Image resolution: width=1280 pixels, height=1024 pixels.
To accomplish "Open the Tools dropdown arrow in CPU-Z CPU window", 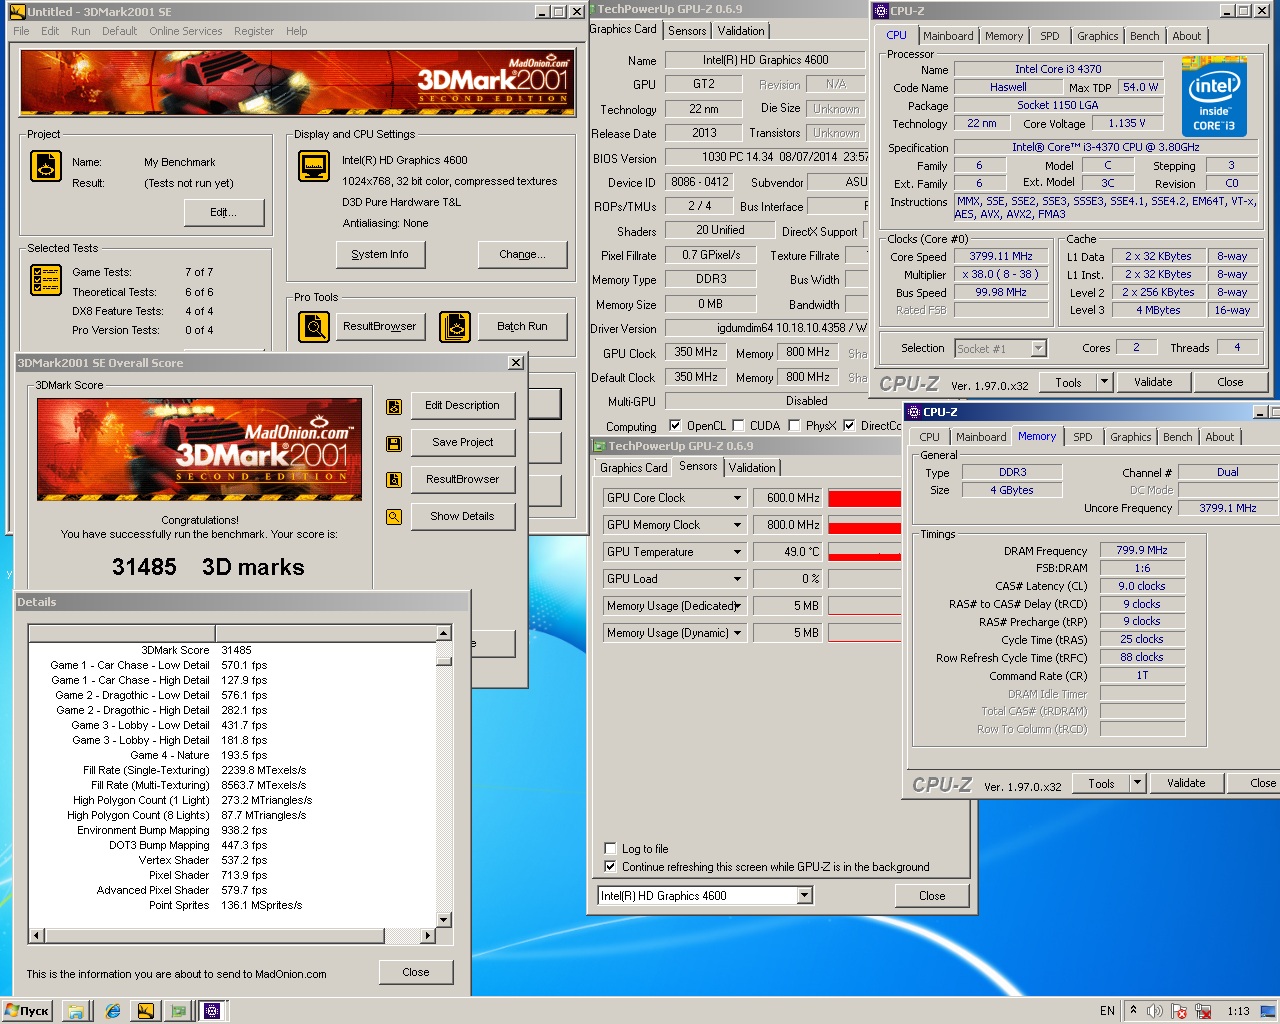I will (x=1104, y=382).
